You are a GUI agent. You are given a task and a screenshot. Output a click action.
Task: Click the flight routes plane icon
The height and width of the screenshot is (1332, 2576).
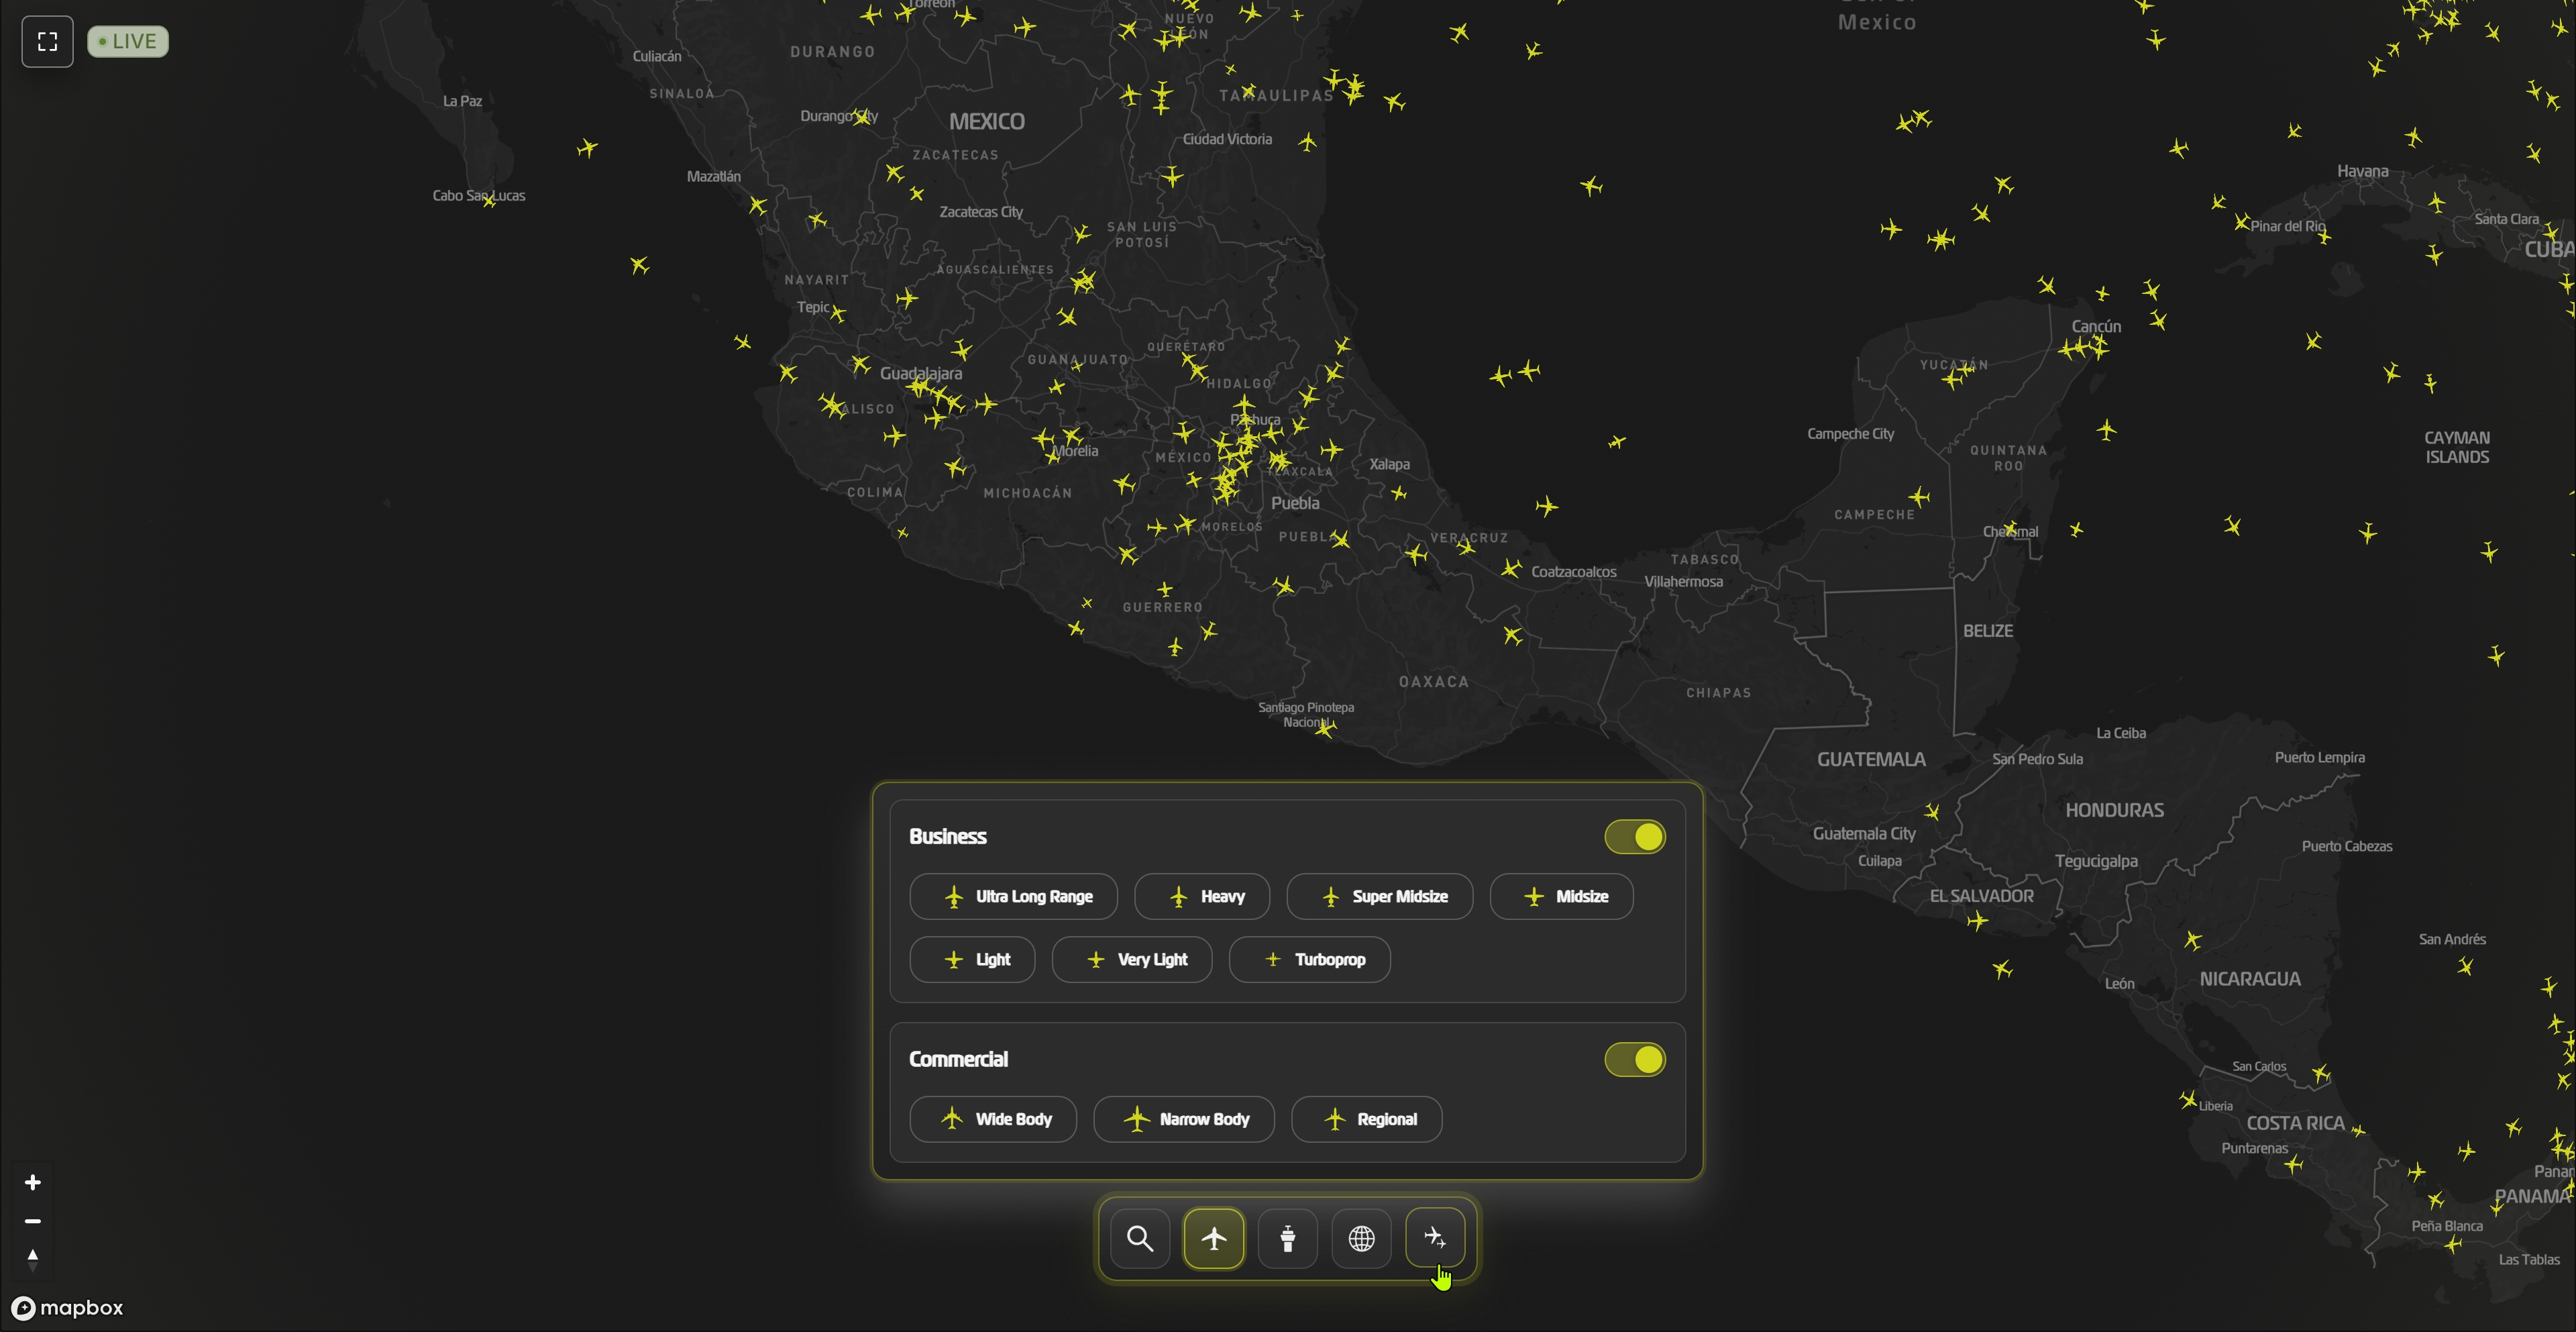click(1435, 1238)
